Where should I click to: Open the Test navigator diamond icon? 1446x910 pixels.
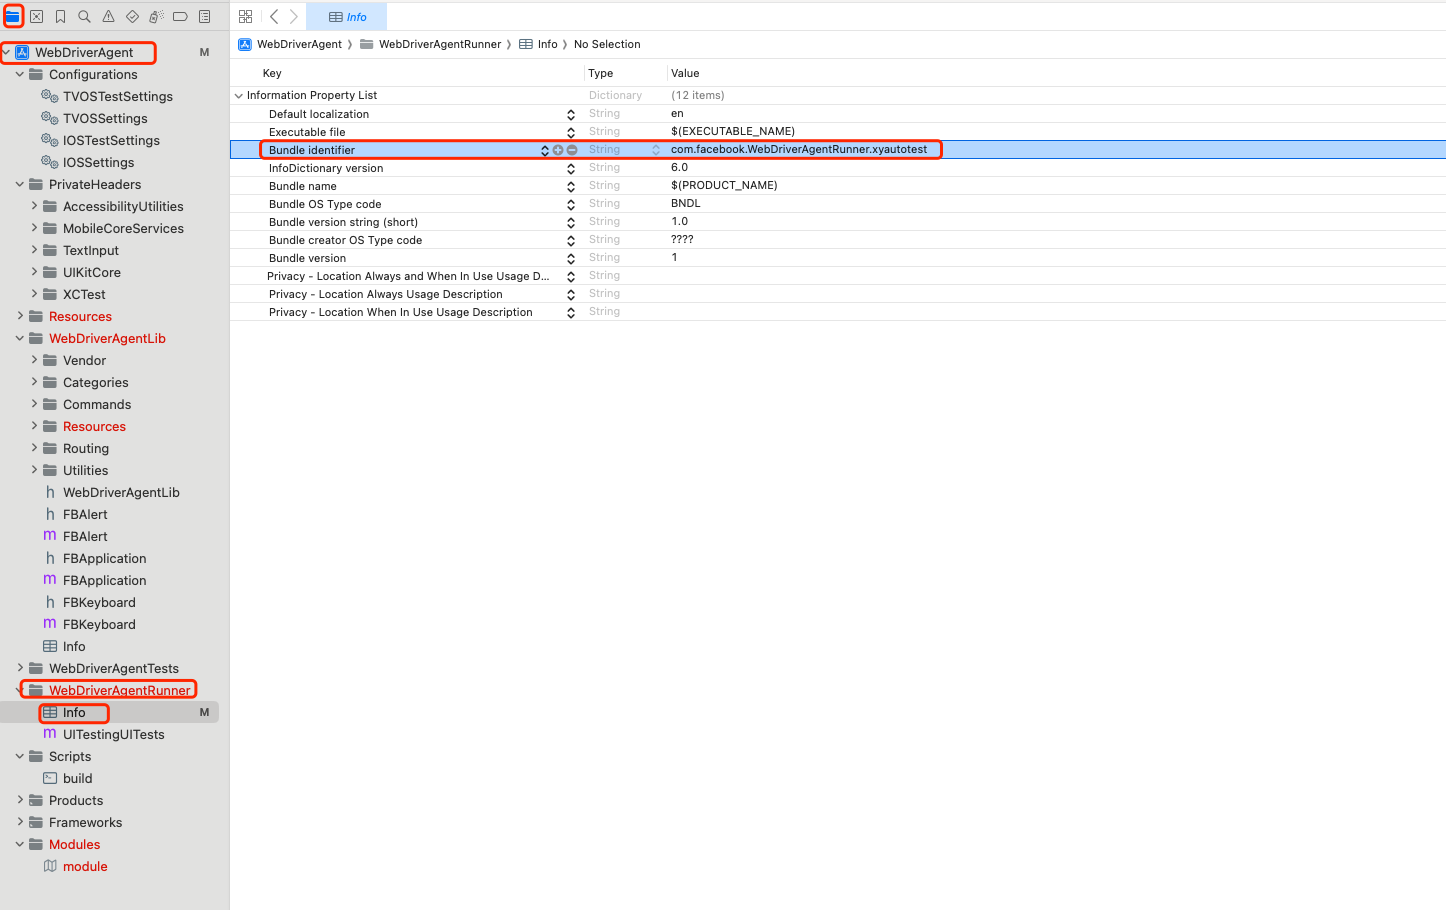132,17
